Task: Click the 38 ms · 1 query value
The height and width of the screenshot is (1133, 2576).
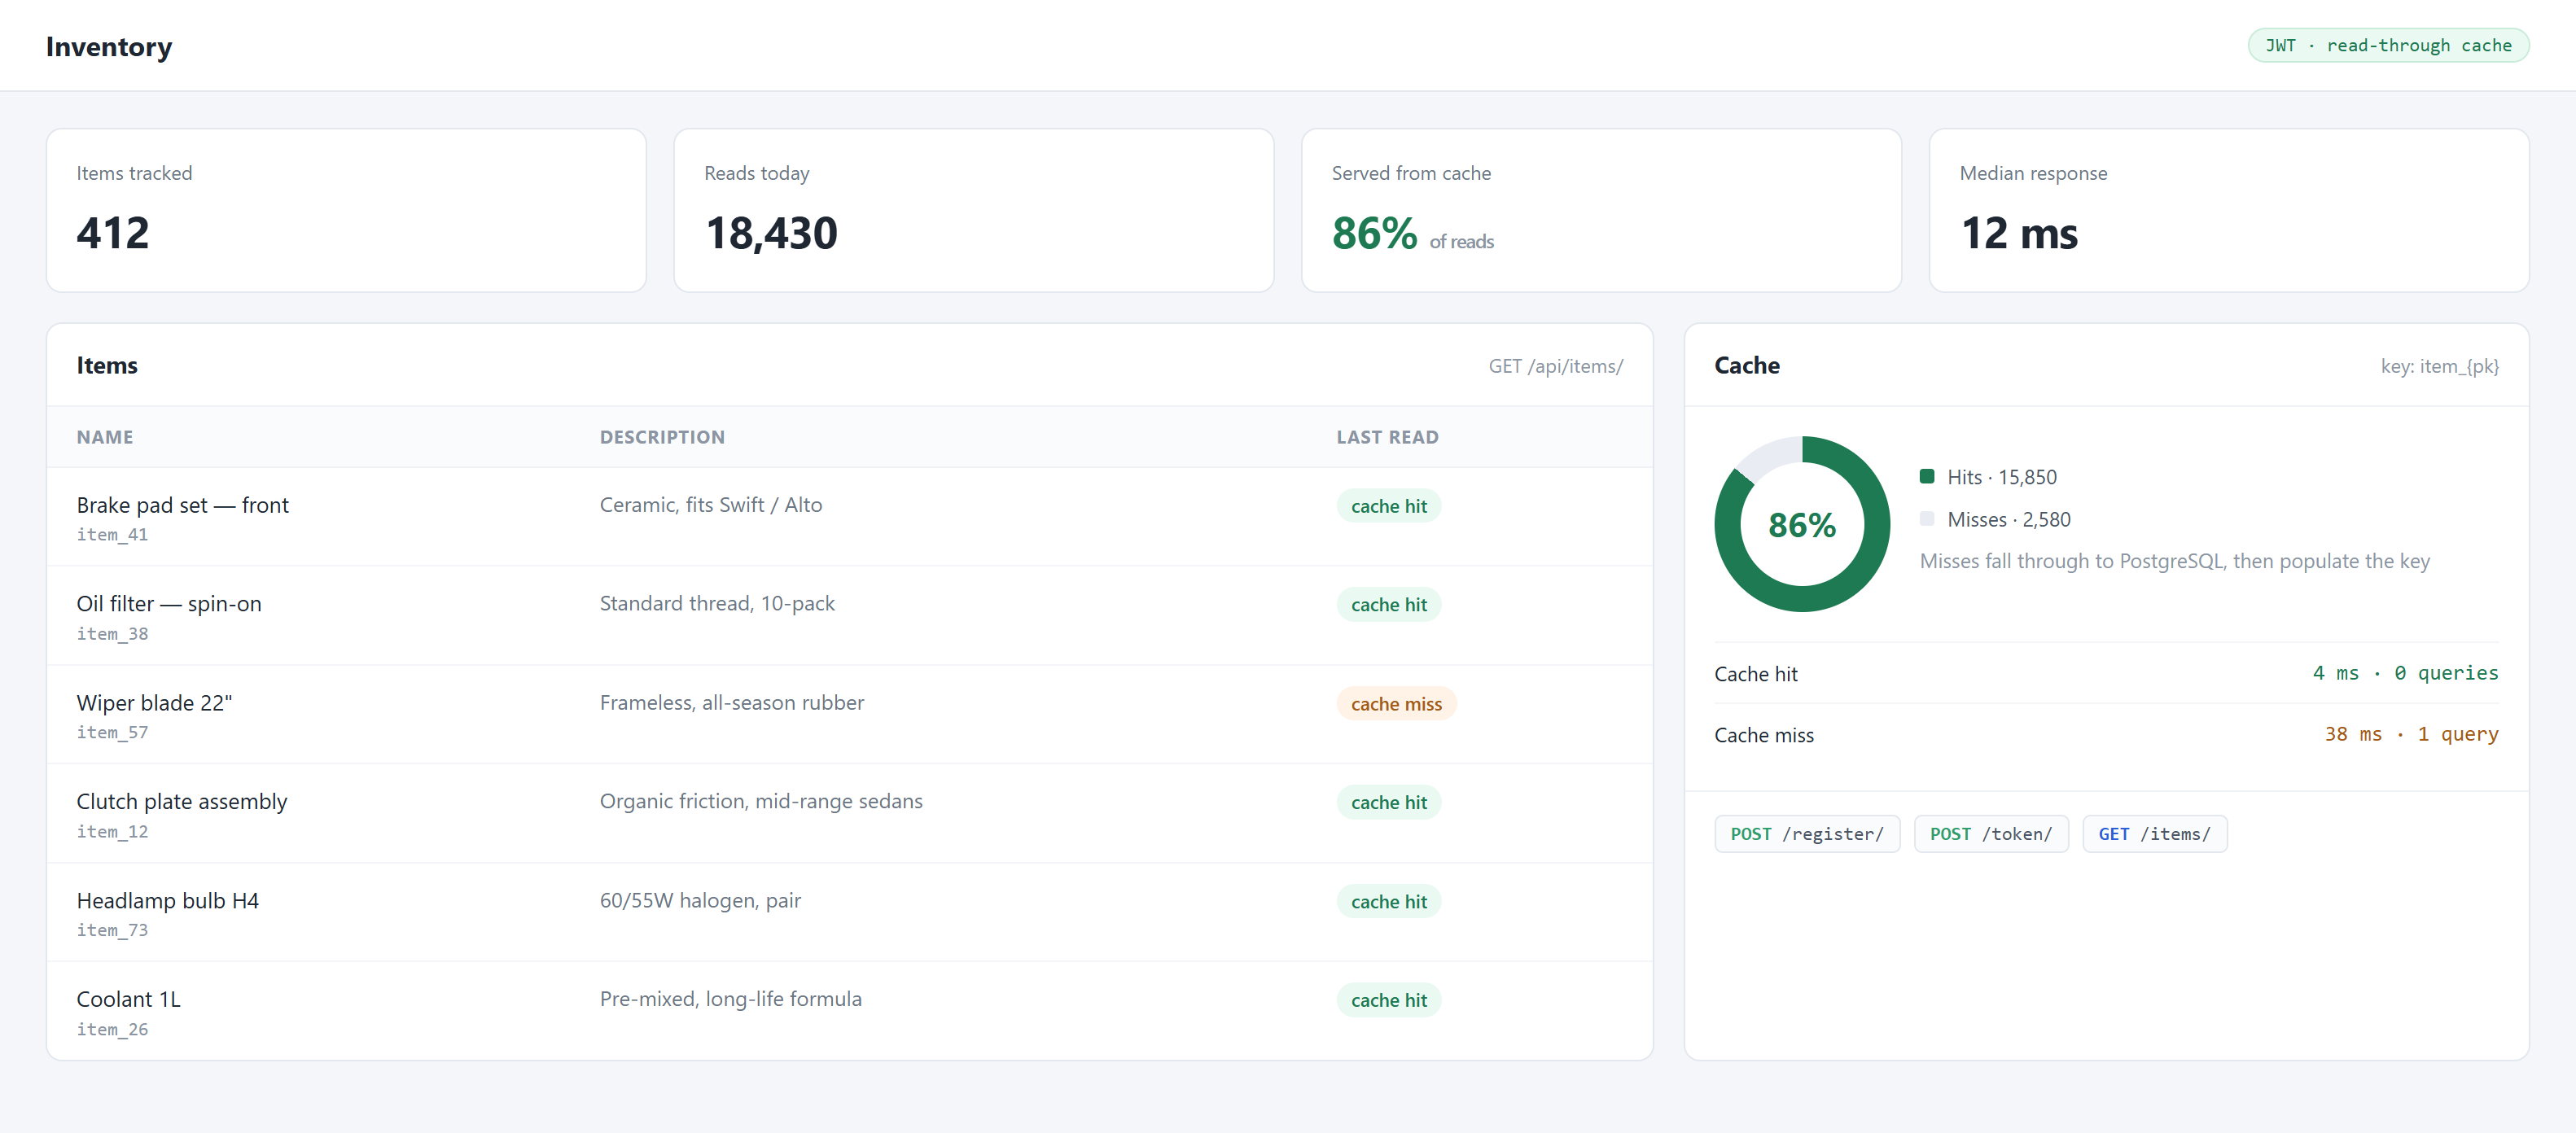Action: tap(2411, 734)
